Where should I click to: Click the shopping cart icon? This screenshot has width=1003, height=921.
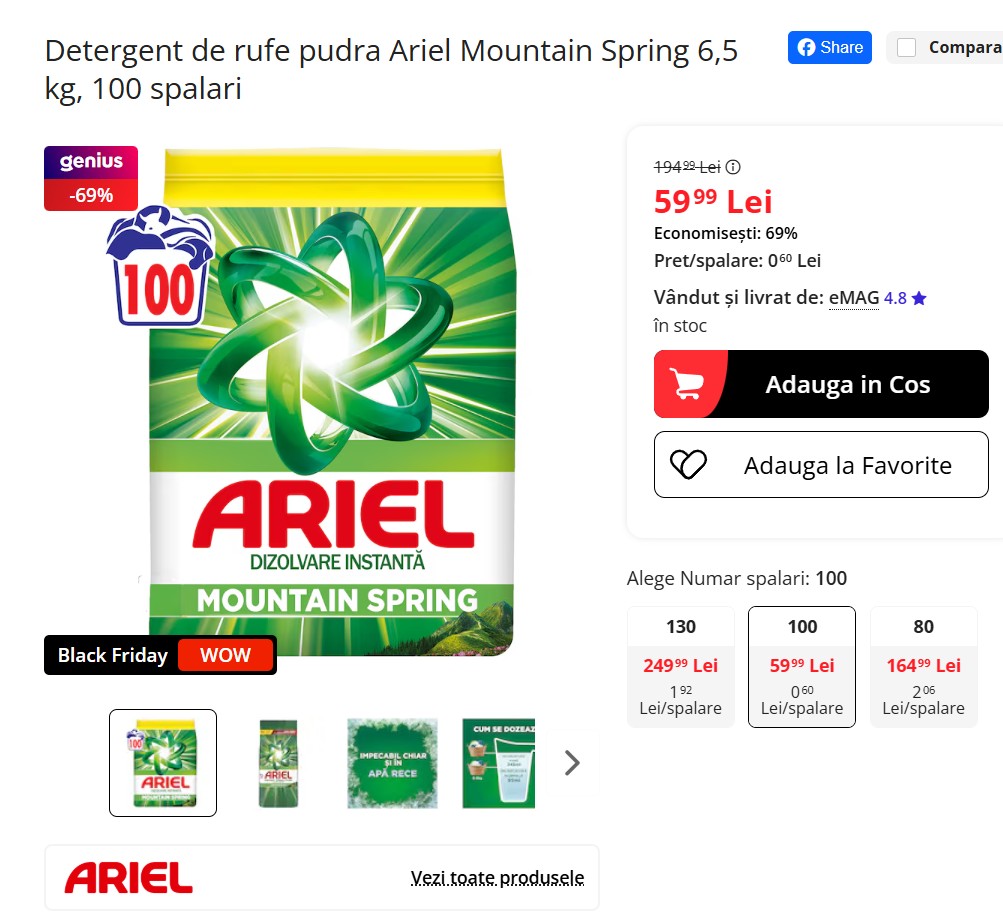pyautogui.click(x=686, y=384)
